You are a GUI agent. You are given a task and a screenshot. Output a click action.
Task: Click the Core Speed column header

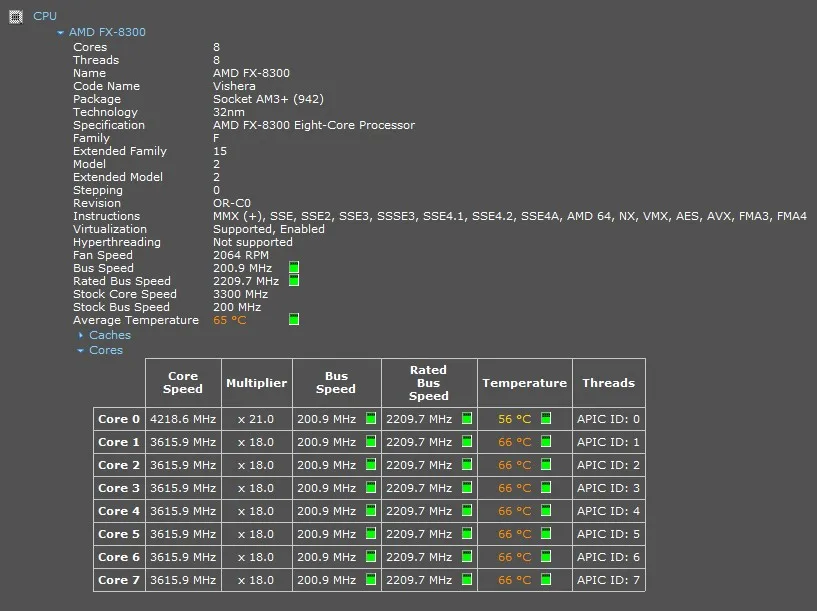pos(183,383)
